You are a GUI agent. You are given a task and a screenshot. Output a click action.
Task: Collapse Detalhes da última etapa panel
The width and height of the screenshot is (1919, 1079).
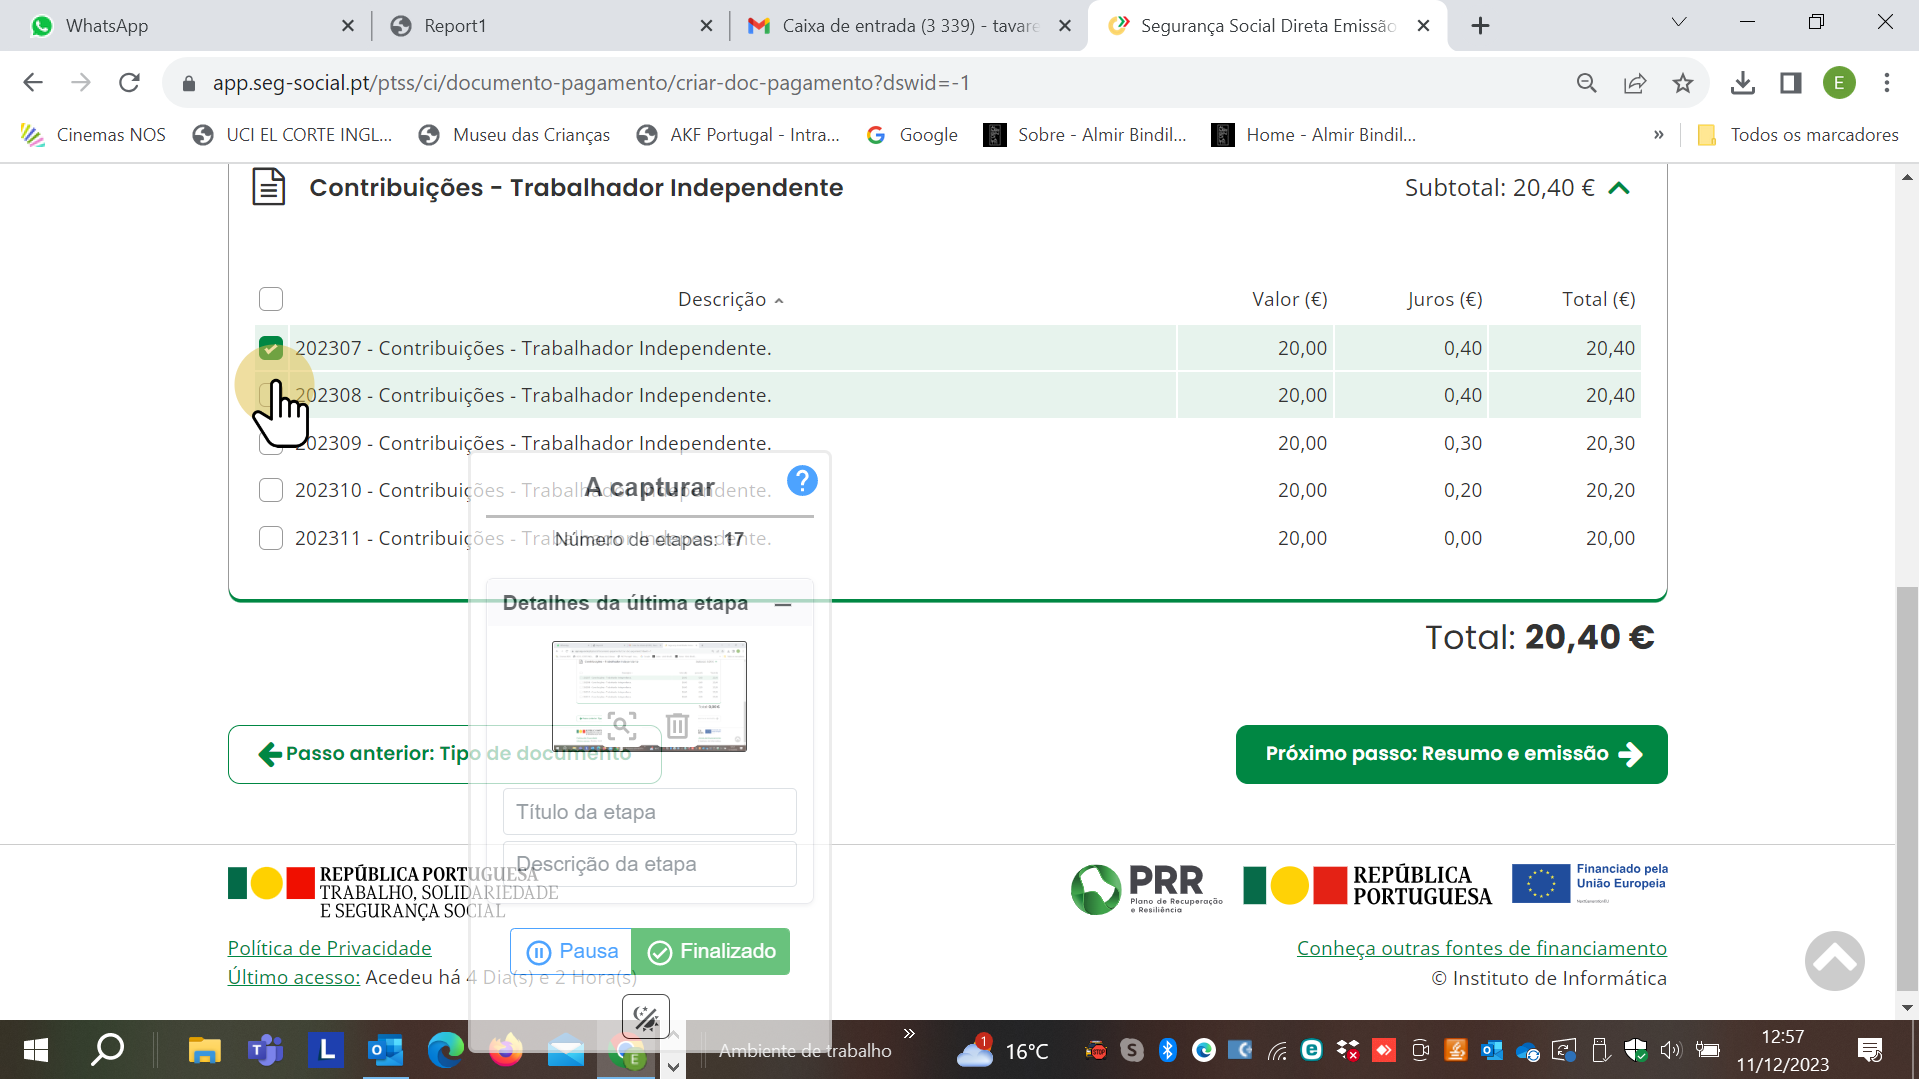tap(783, 604)
